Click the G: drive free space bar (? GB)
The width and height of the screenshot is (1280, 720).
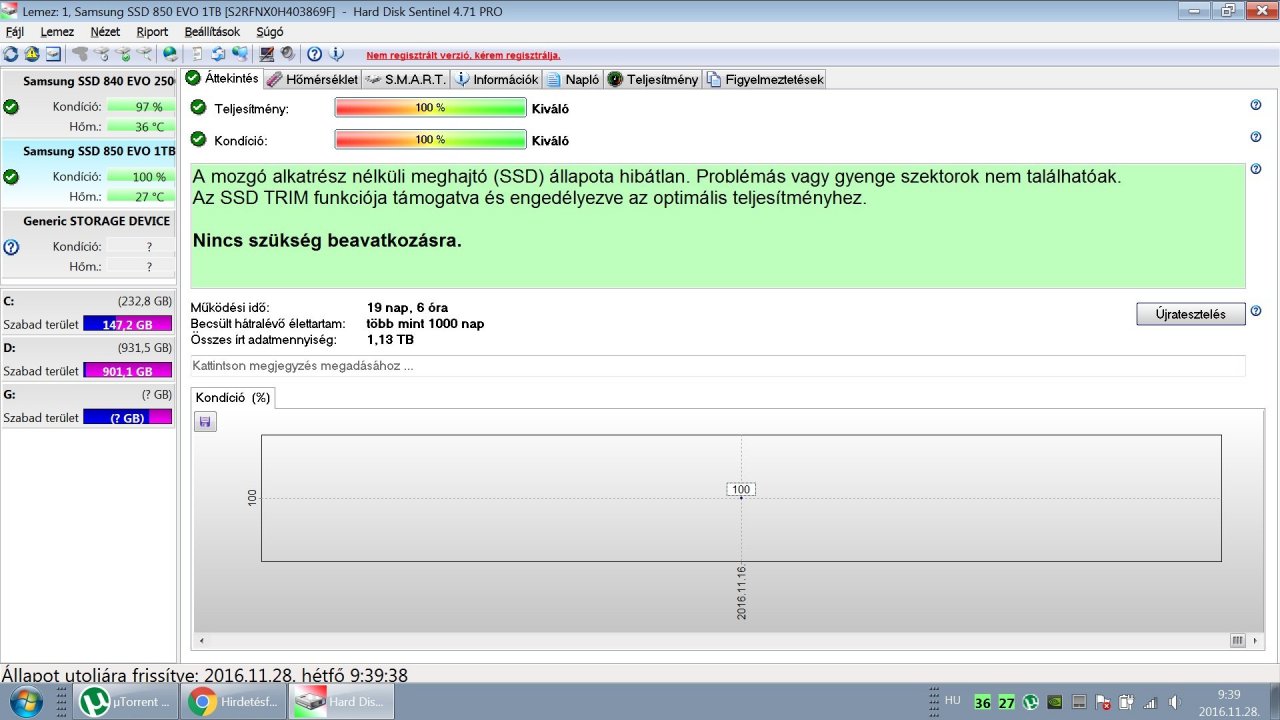pos(128,418)
